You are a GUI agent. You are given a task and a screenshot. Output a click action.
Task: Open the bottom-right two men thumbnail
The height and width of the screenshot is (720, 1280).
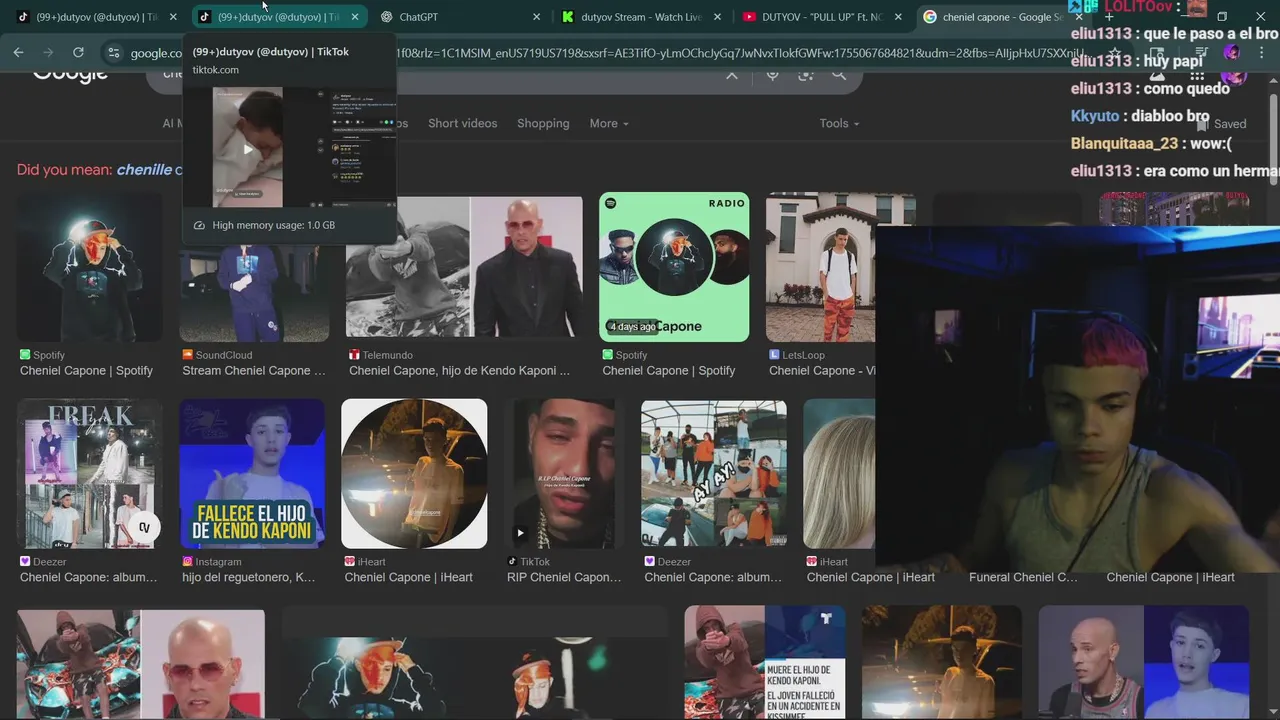pos(1143,662)
